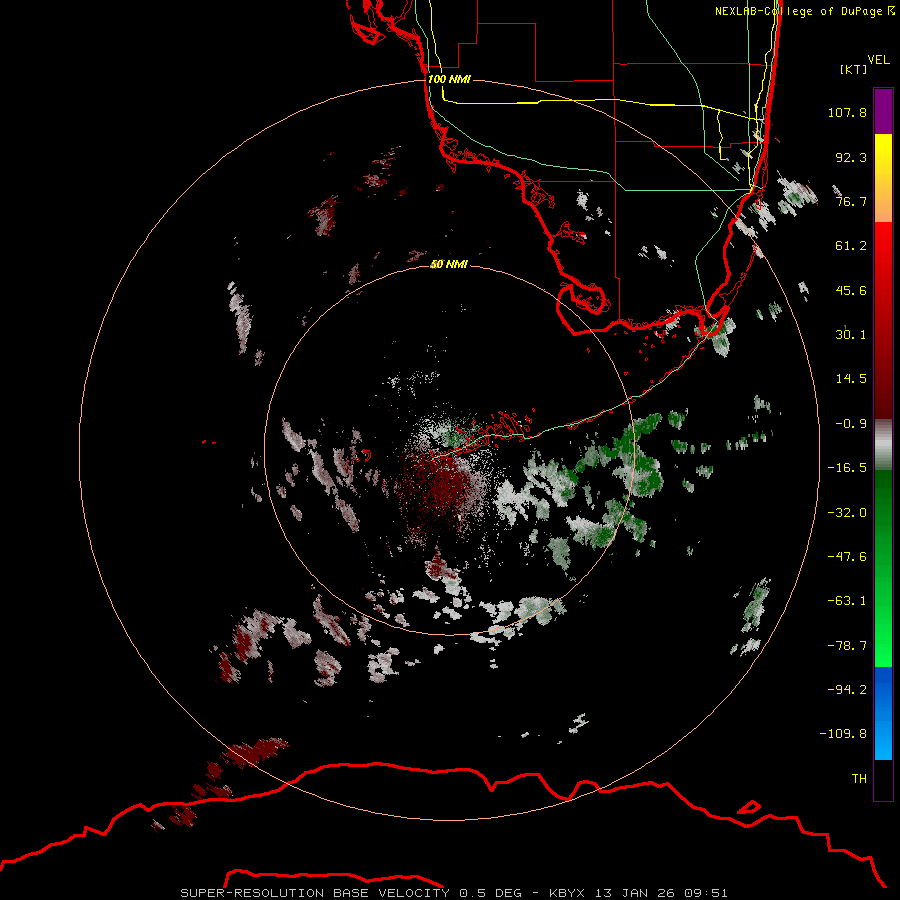The image size is (900, 900).
Task: Click the -109.8 velocity scale value
Action: pos(843,734)
